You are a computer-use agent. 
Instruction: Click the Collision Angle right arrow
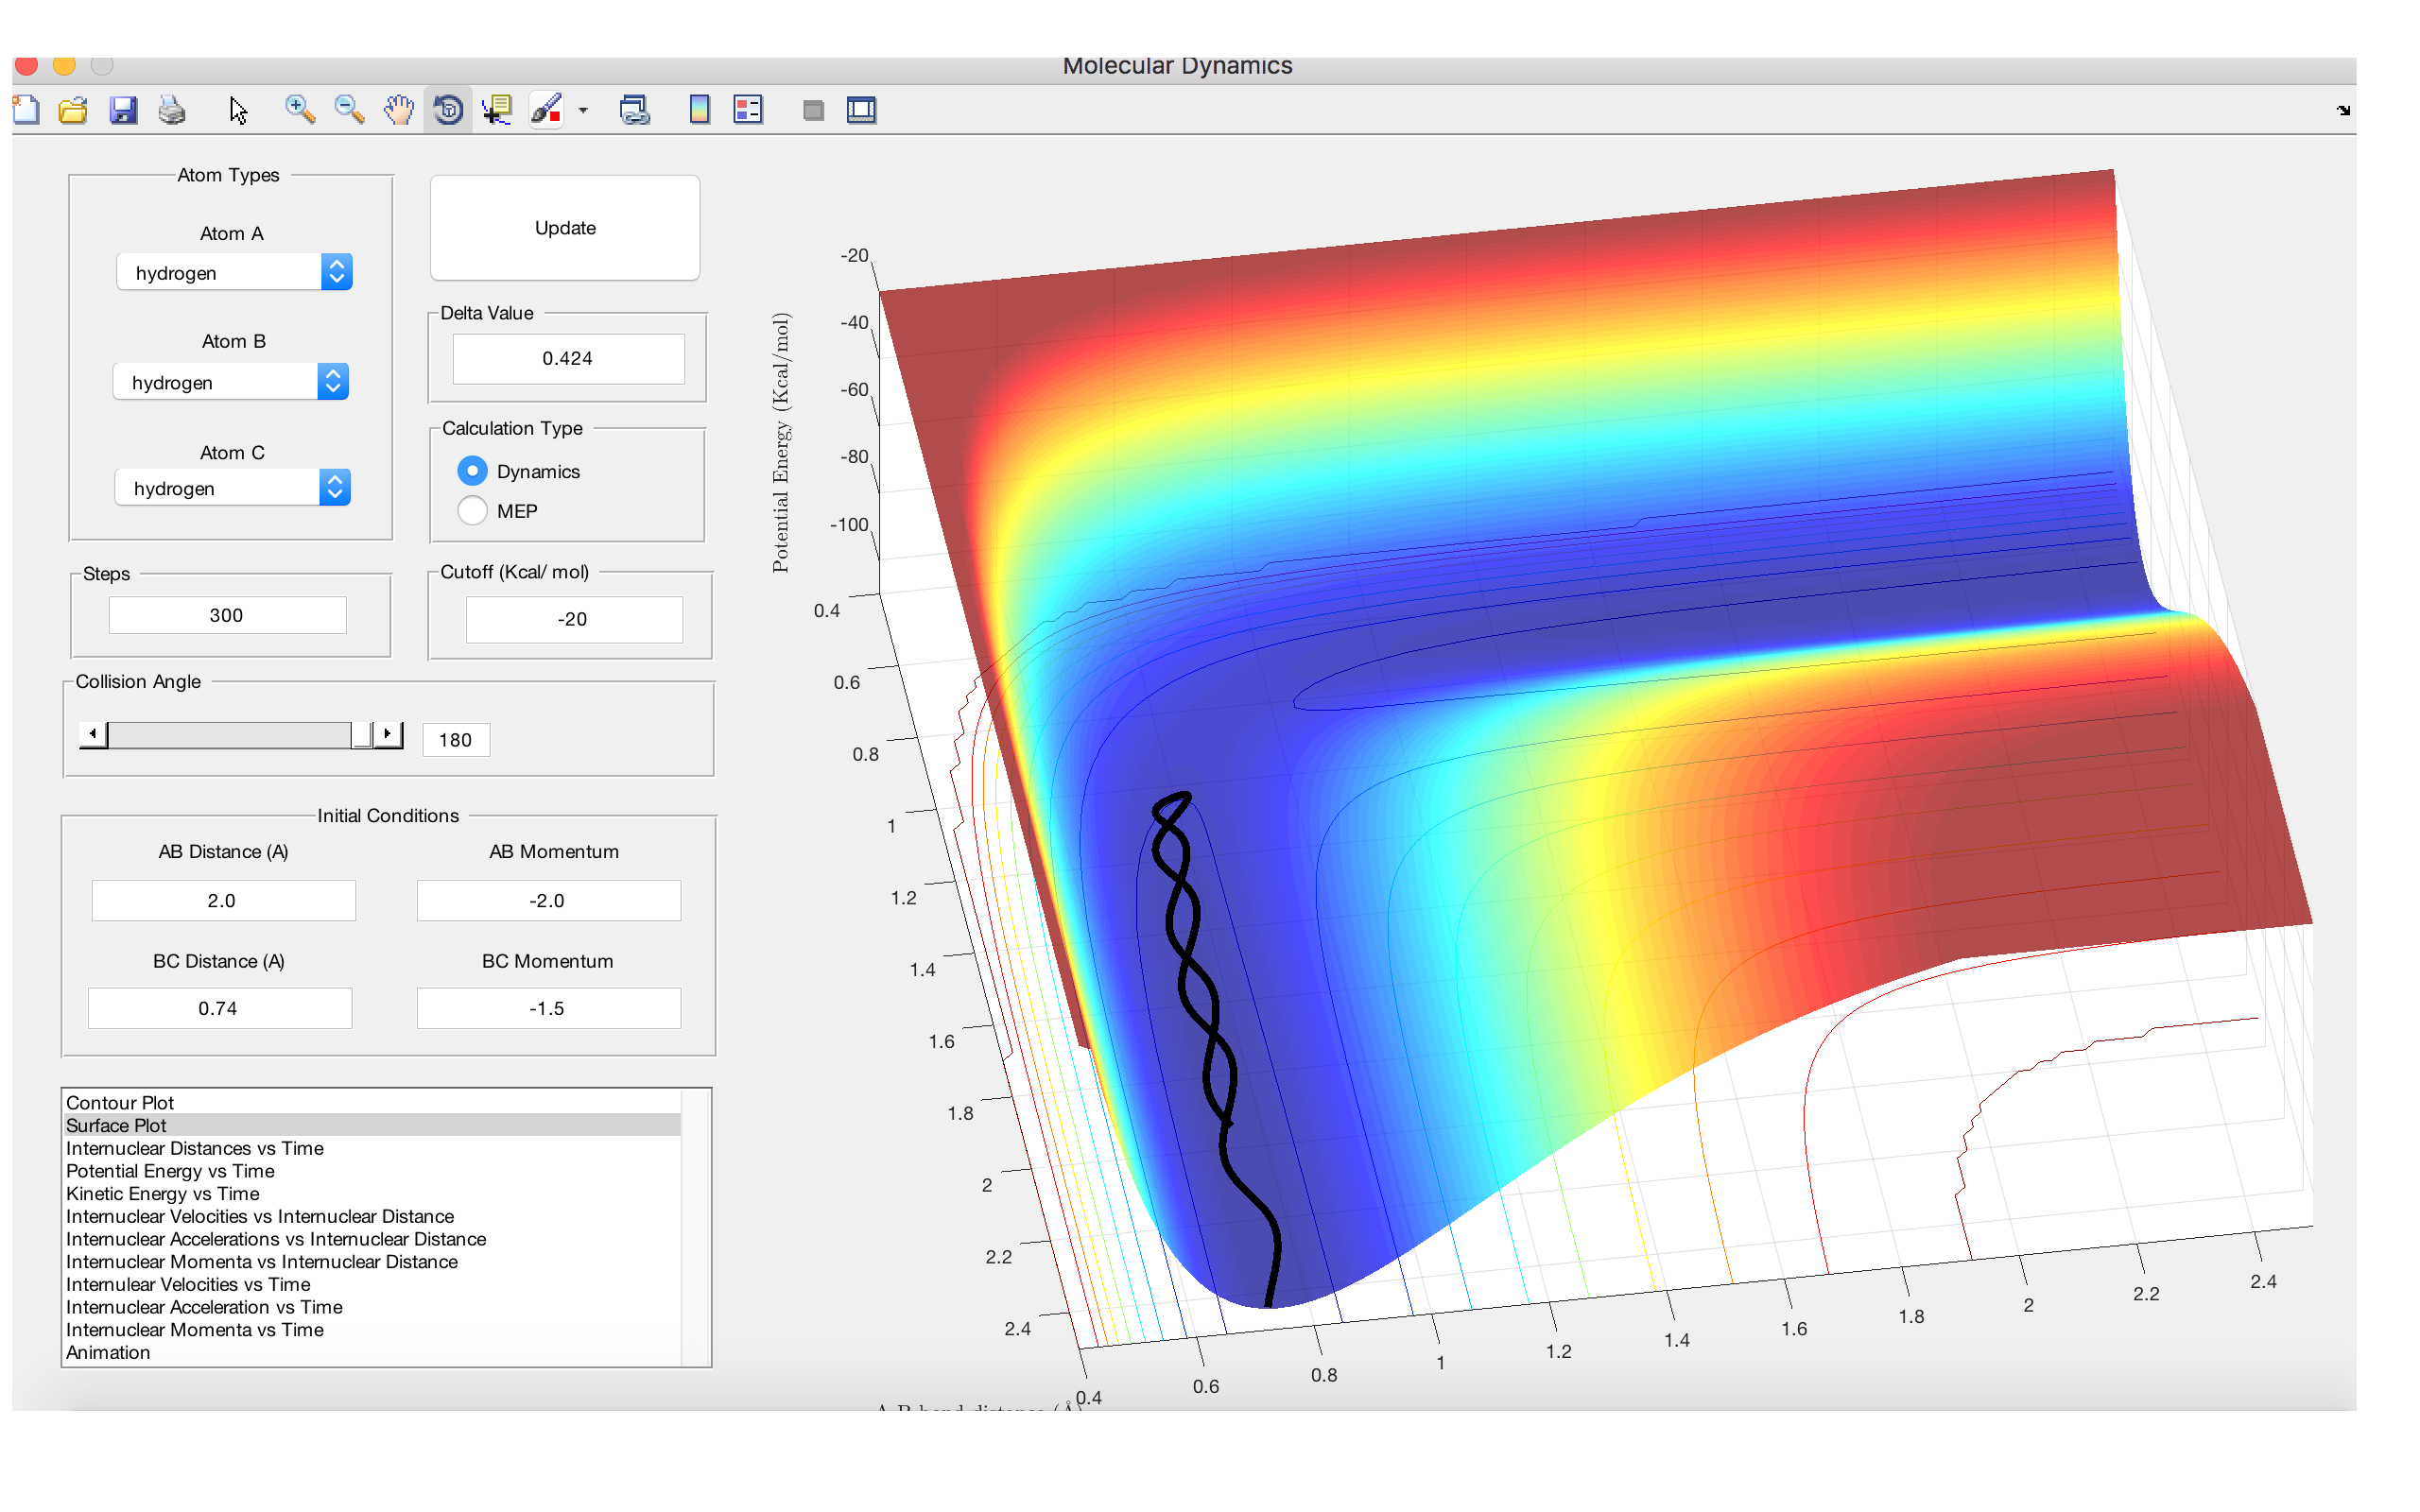pyautogui.click(x=388, y=735)
